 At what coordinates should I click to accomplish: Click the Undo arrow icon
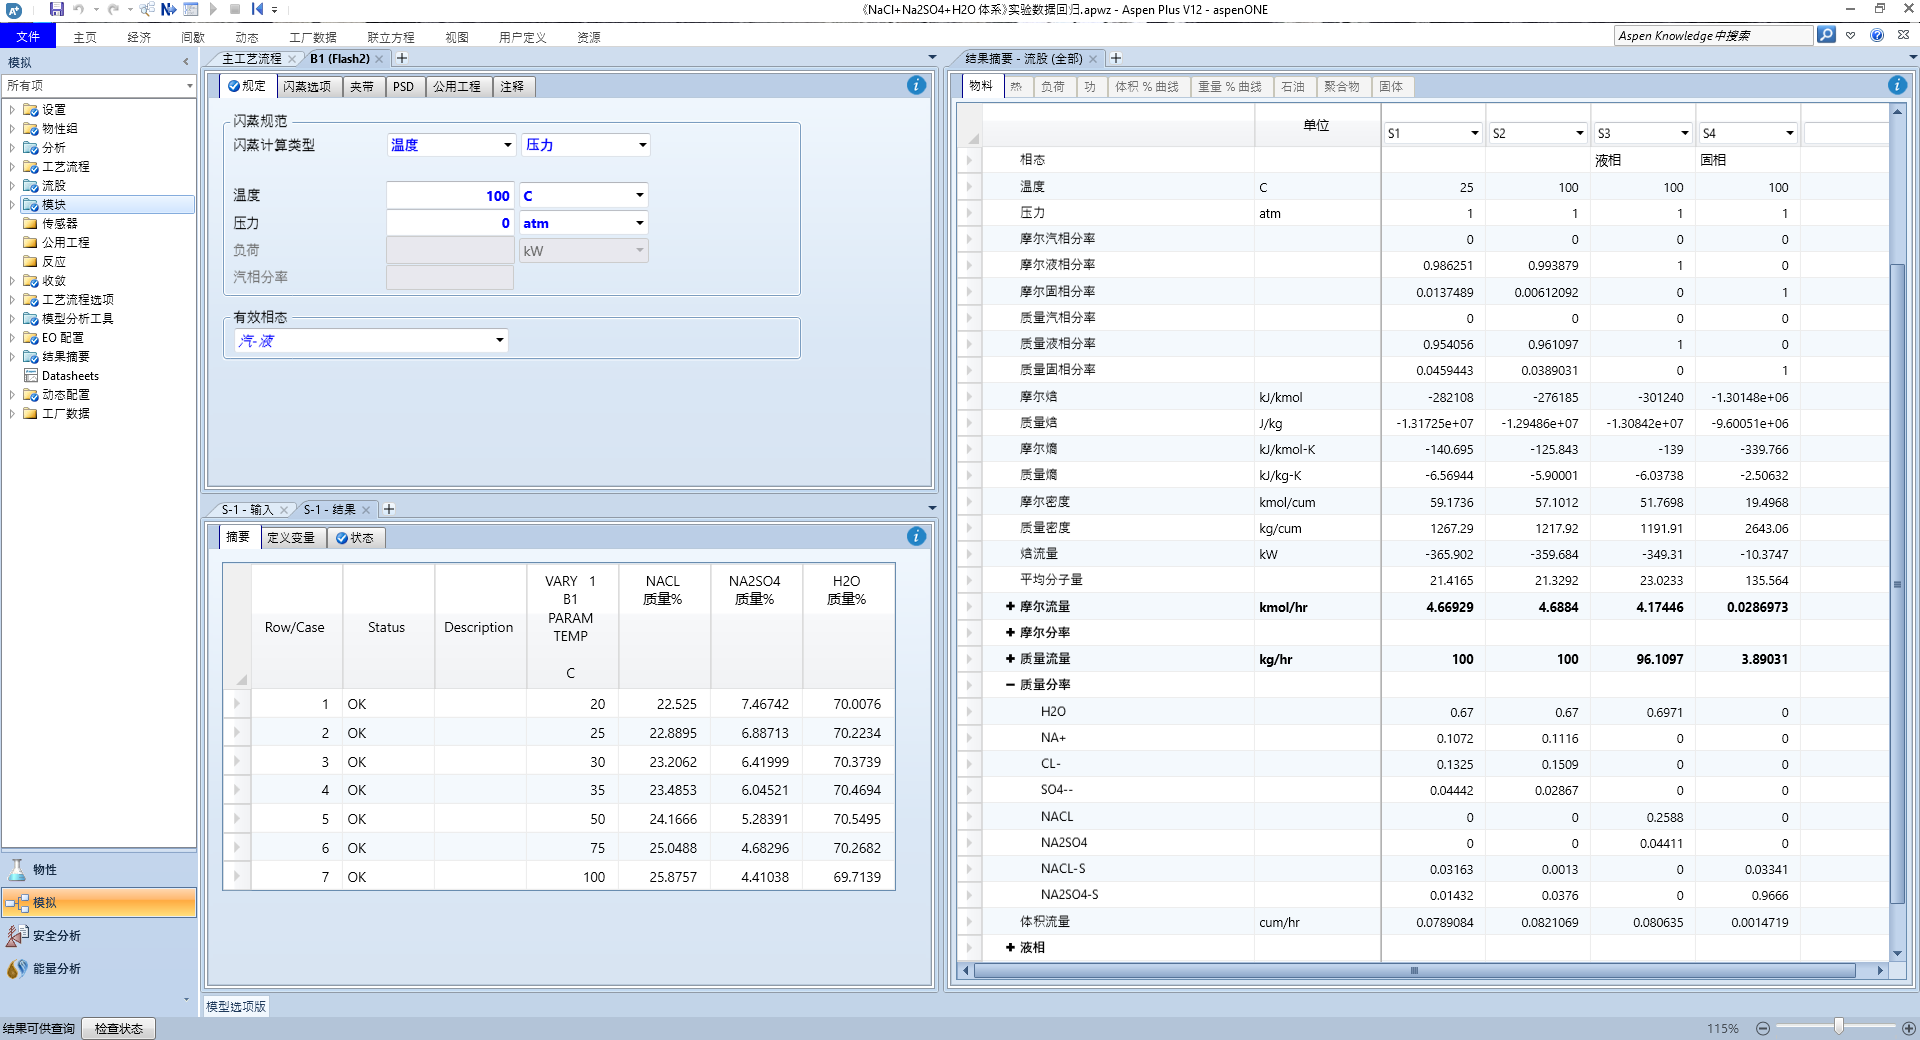[x=78, y=9]
